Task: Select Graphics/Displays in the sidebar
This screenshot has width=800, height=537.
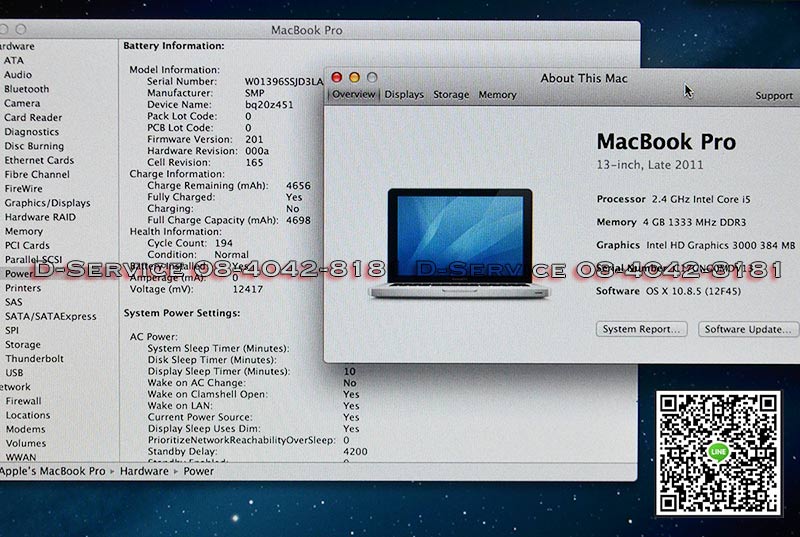Action: [x=47, y=203]
